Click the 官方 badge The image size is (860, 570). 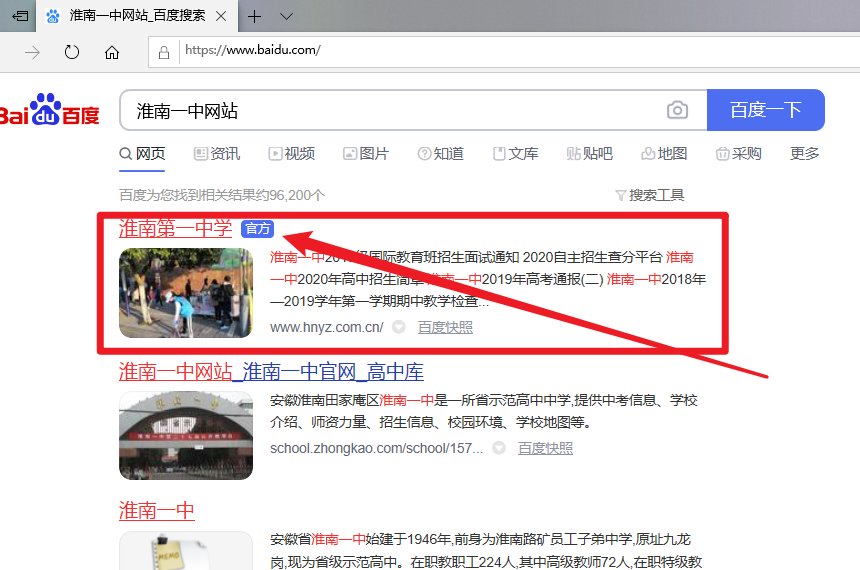257,229
